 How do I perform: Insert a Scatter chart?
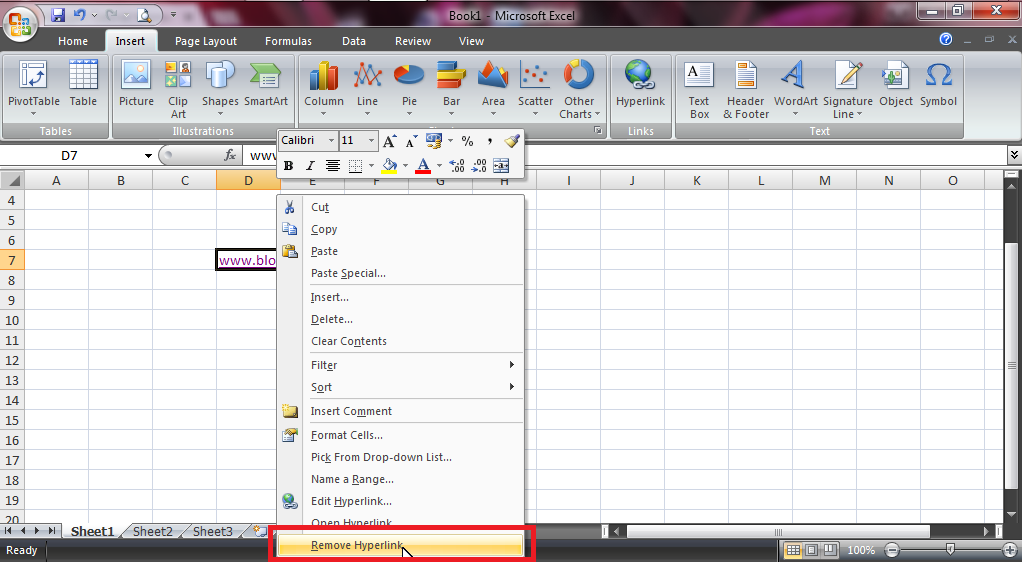(x=535, y=88)
